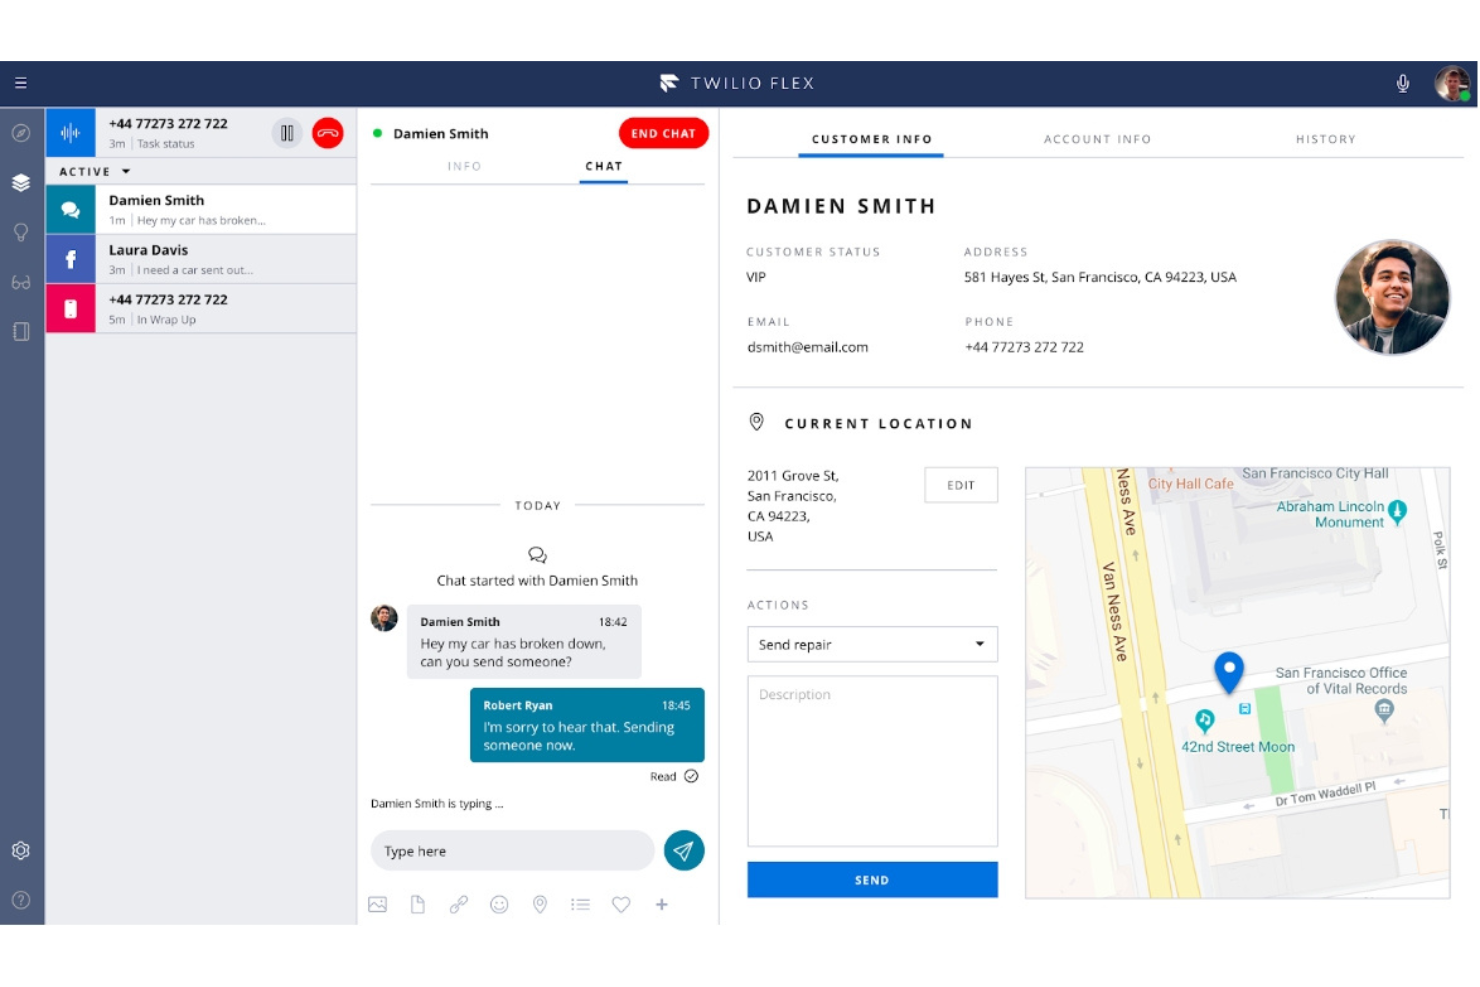Insert a link in the chat message
1480x987 pixels.
(x=459, y=904)
